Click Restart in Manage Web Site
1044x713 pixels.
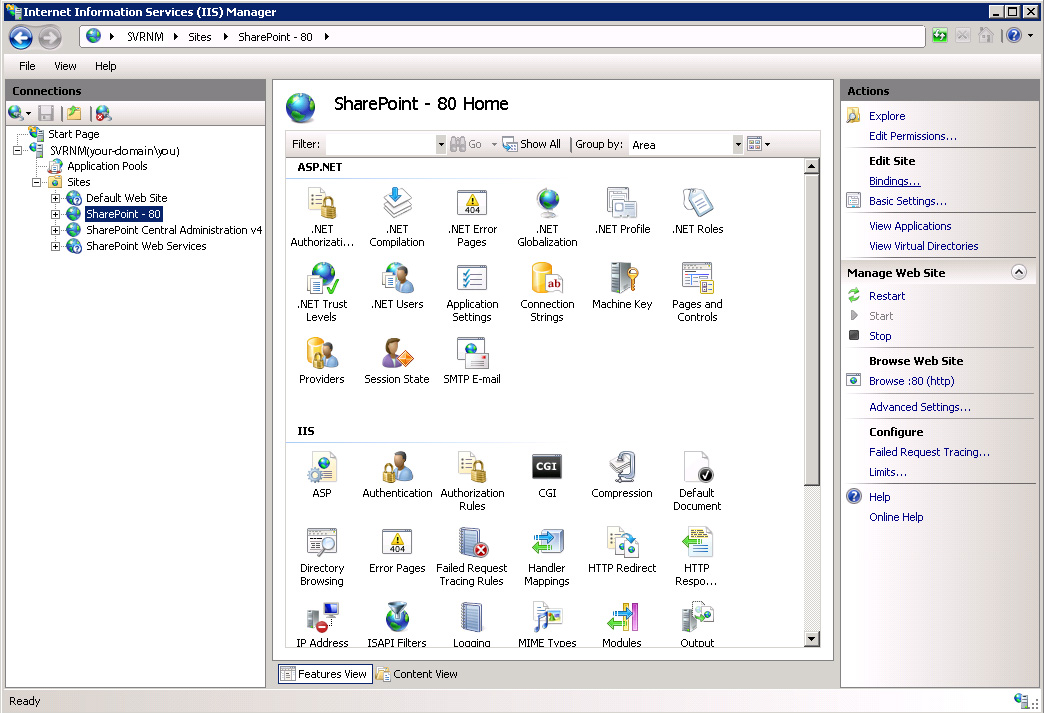coord(887,296)
